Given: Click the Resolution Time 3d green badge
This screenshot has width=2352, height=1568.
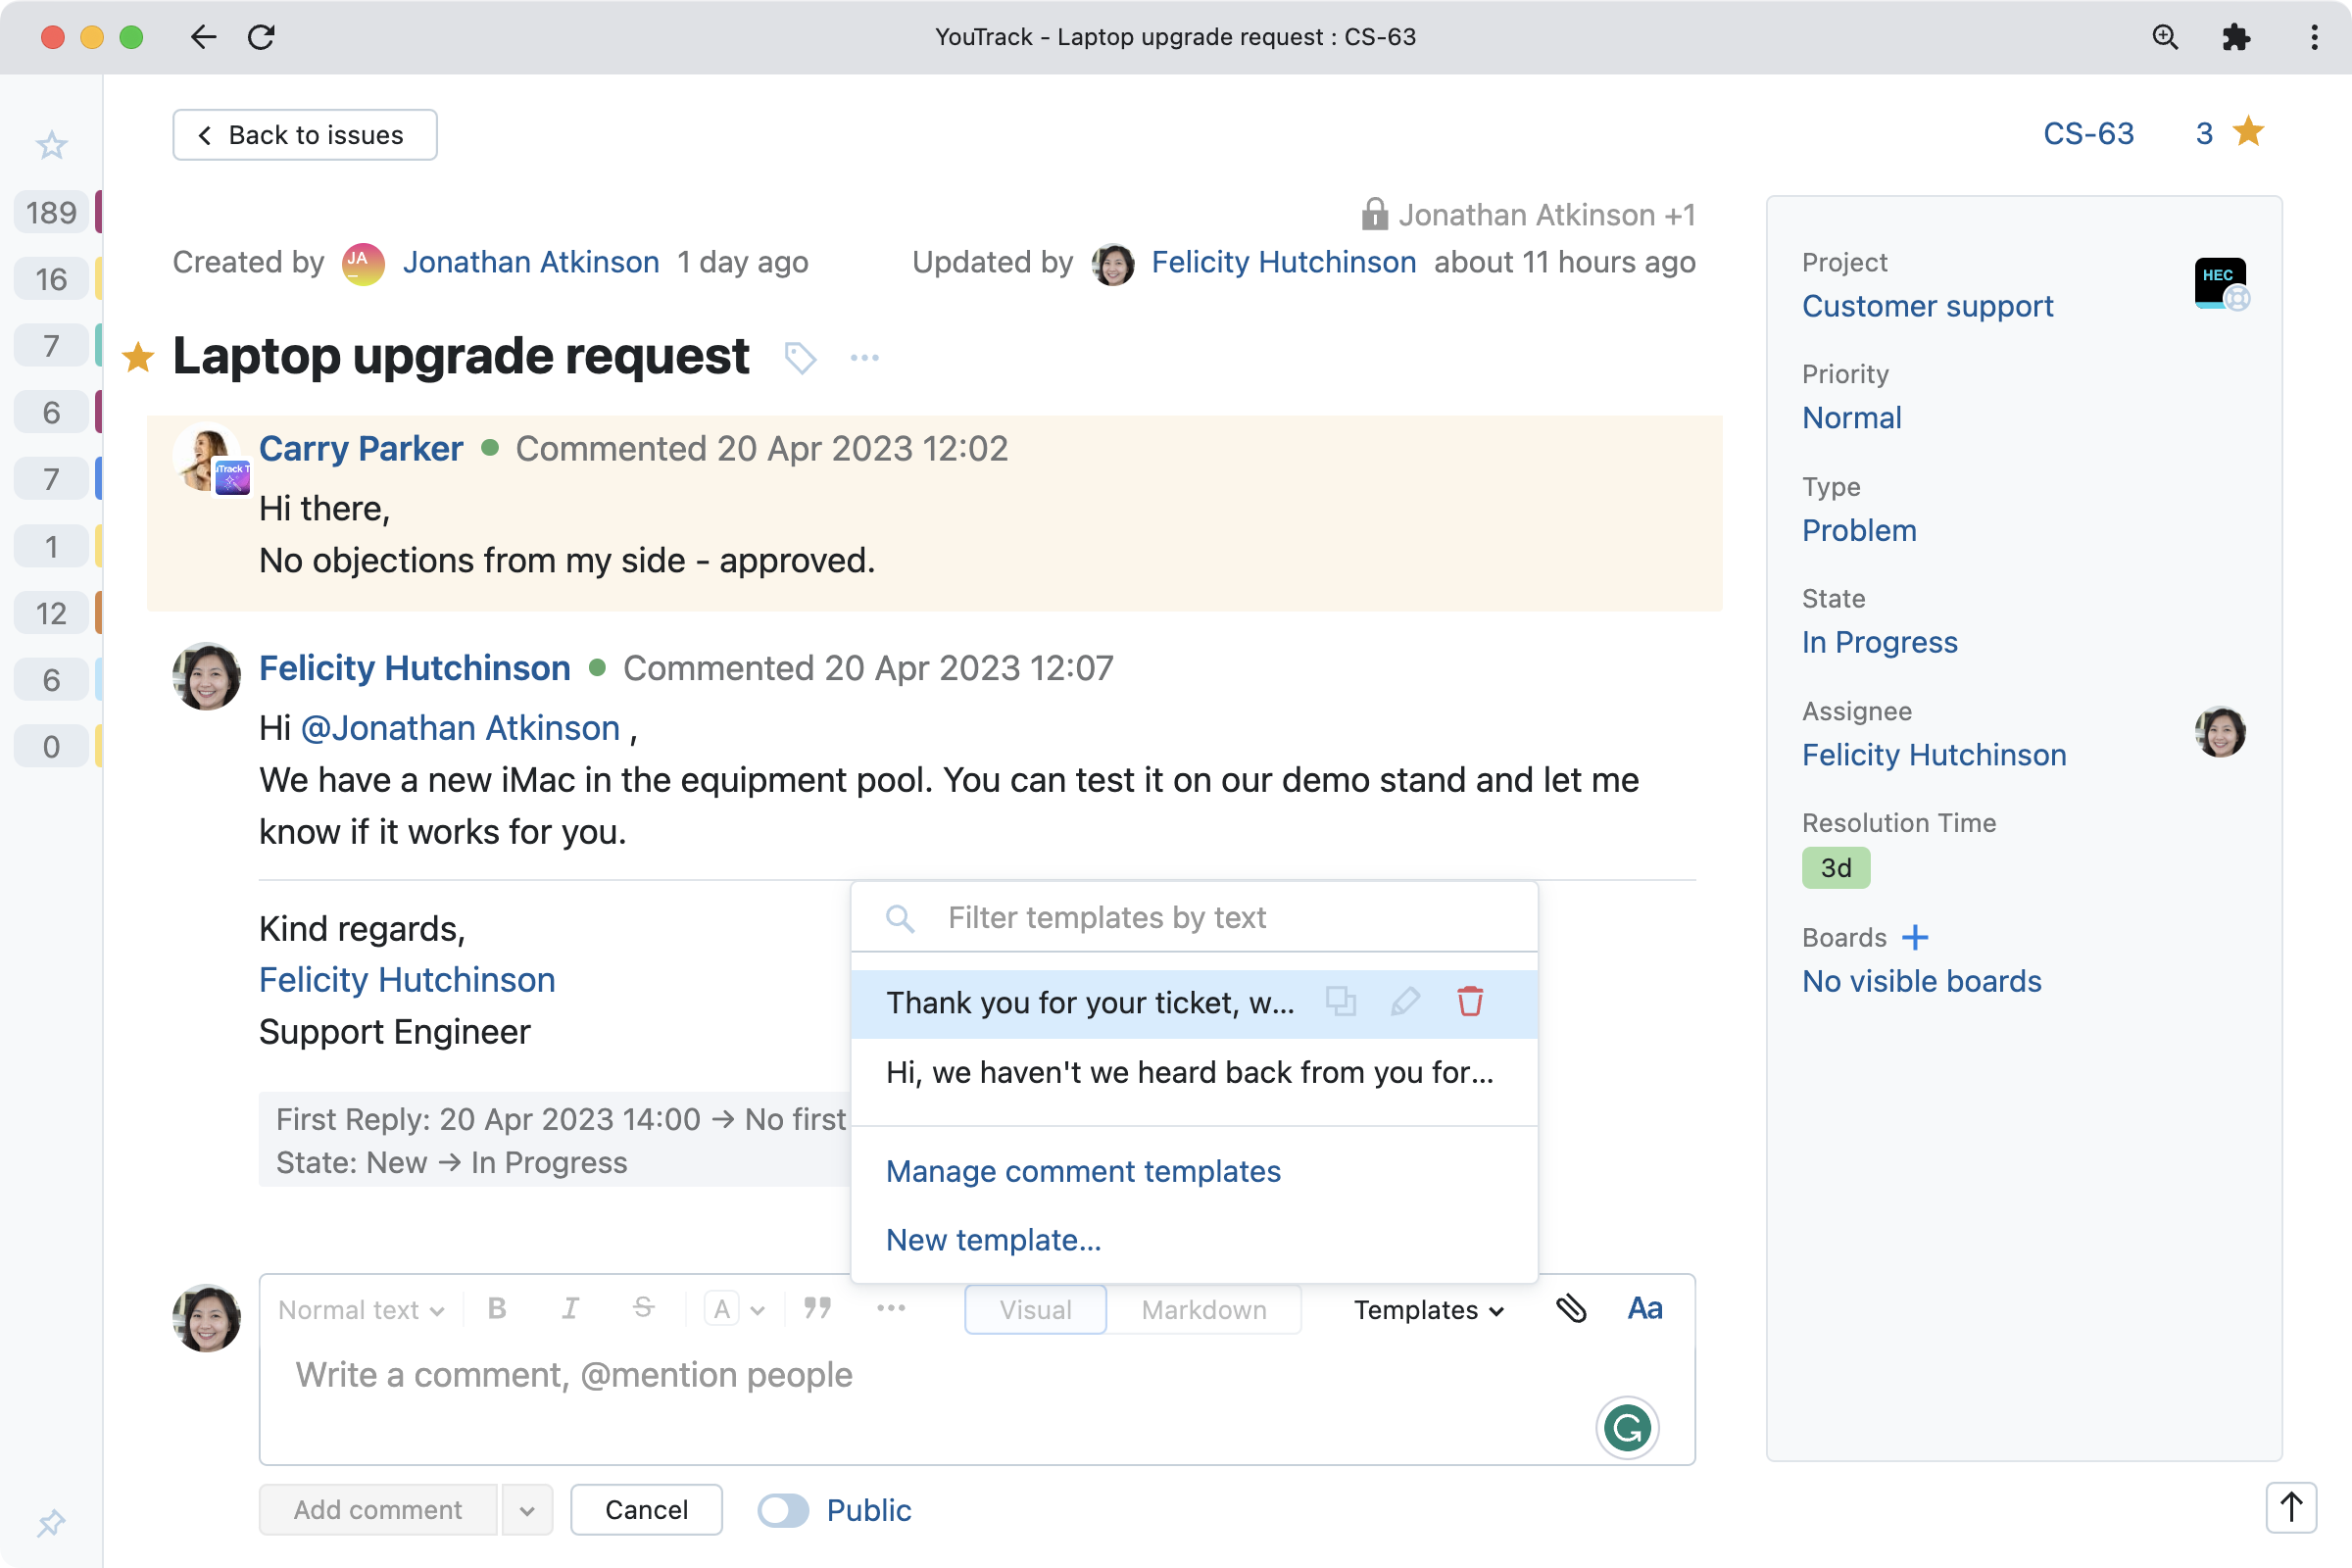Looking at the screenshot, I should (x=1836, y=868).
